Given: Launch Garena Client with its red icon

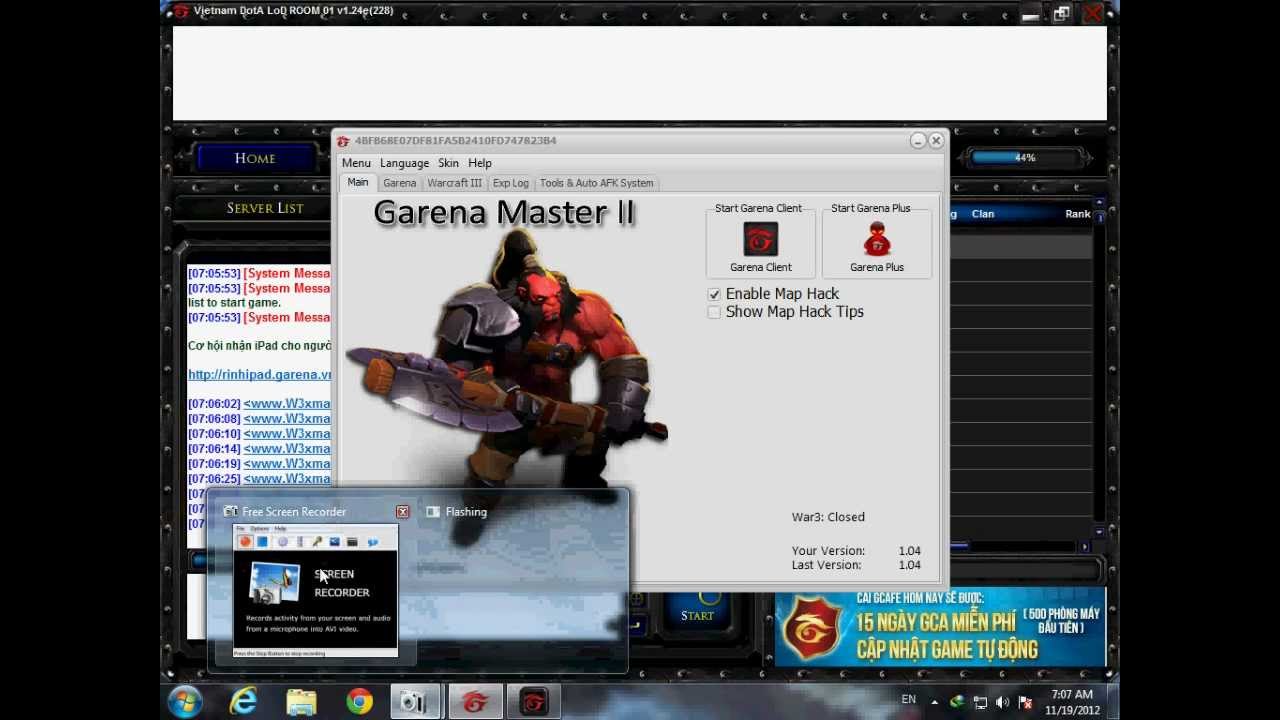Looking at the screenshot, I should point(760,240).
